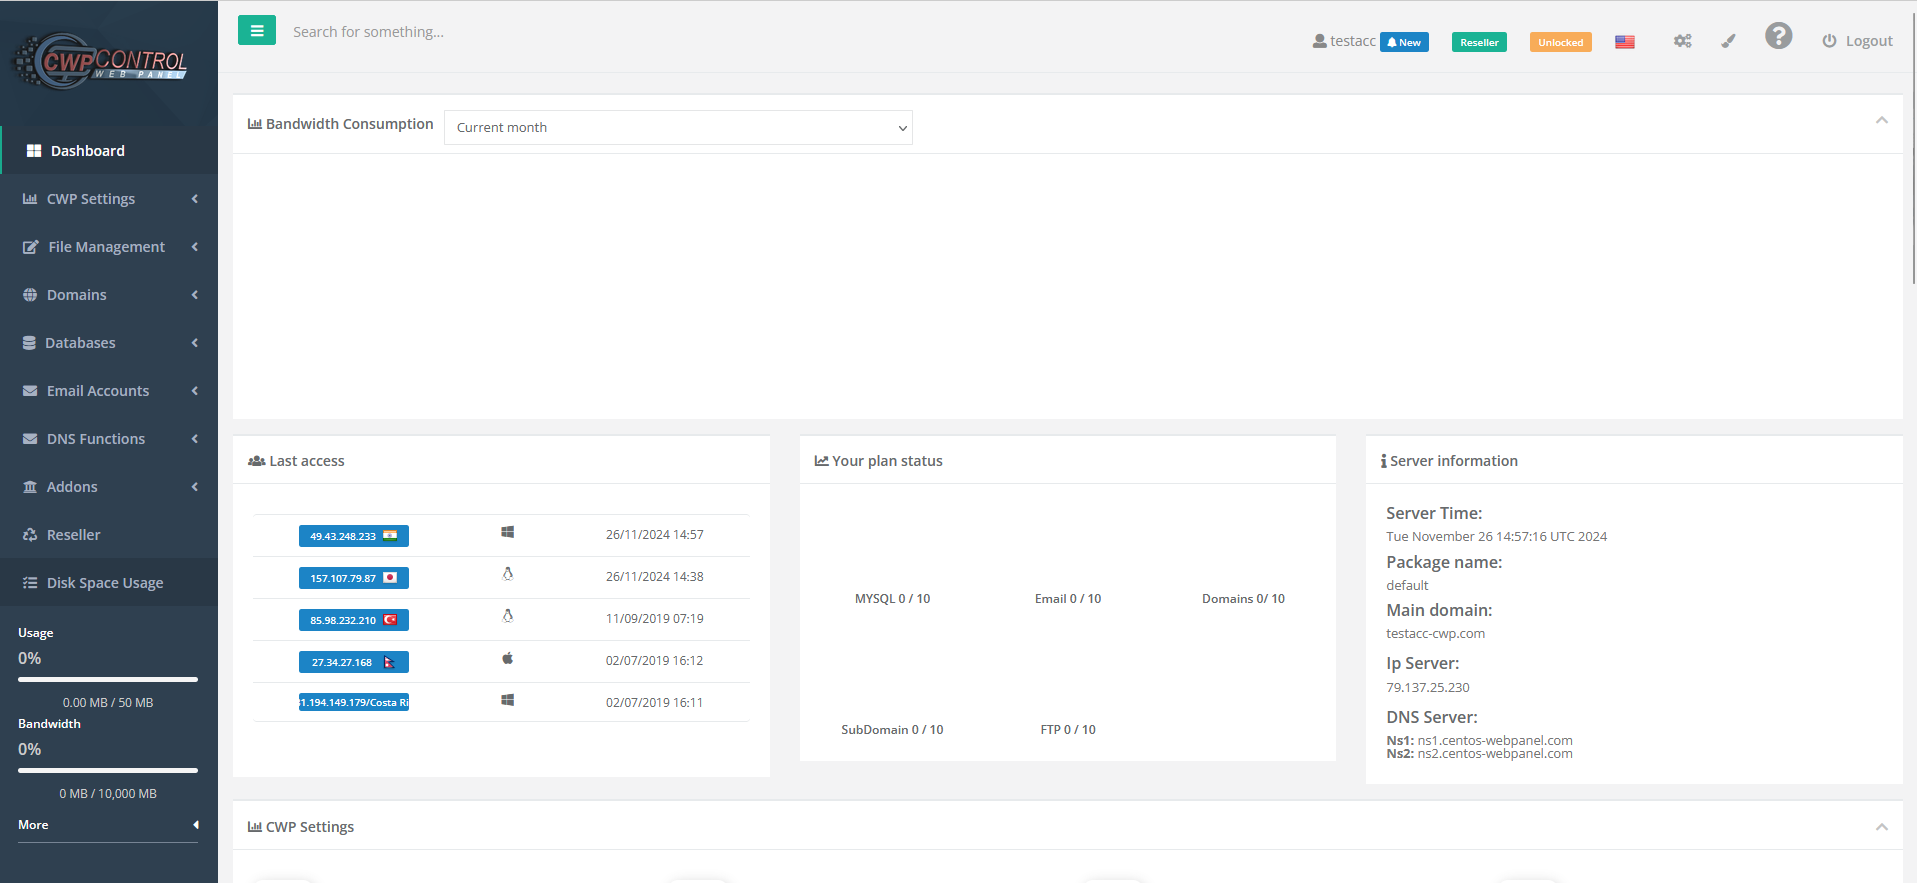
Task: Click the Disk Space Usage list icon
Action: tap(30, 583)
